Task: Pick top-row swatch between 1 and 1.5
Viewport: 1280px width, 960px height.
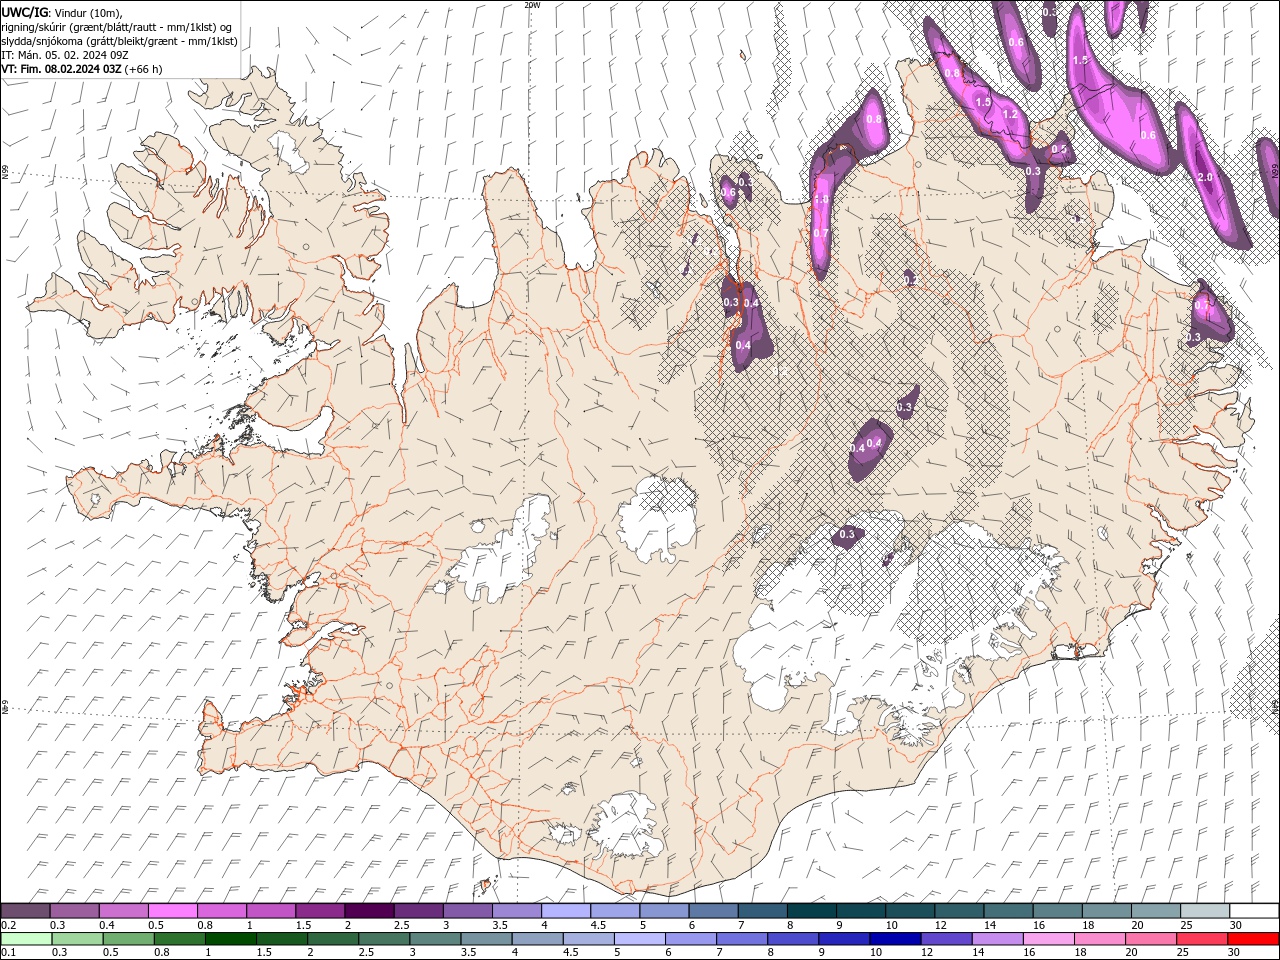Action: (271, 910)
